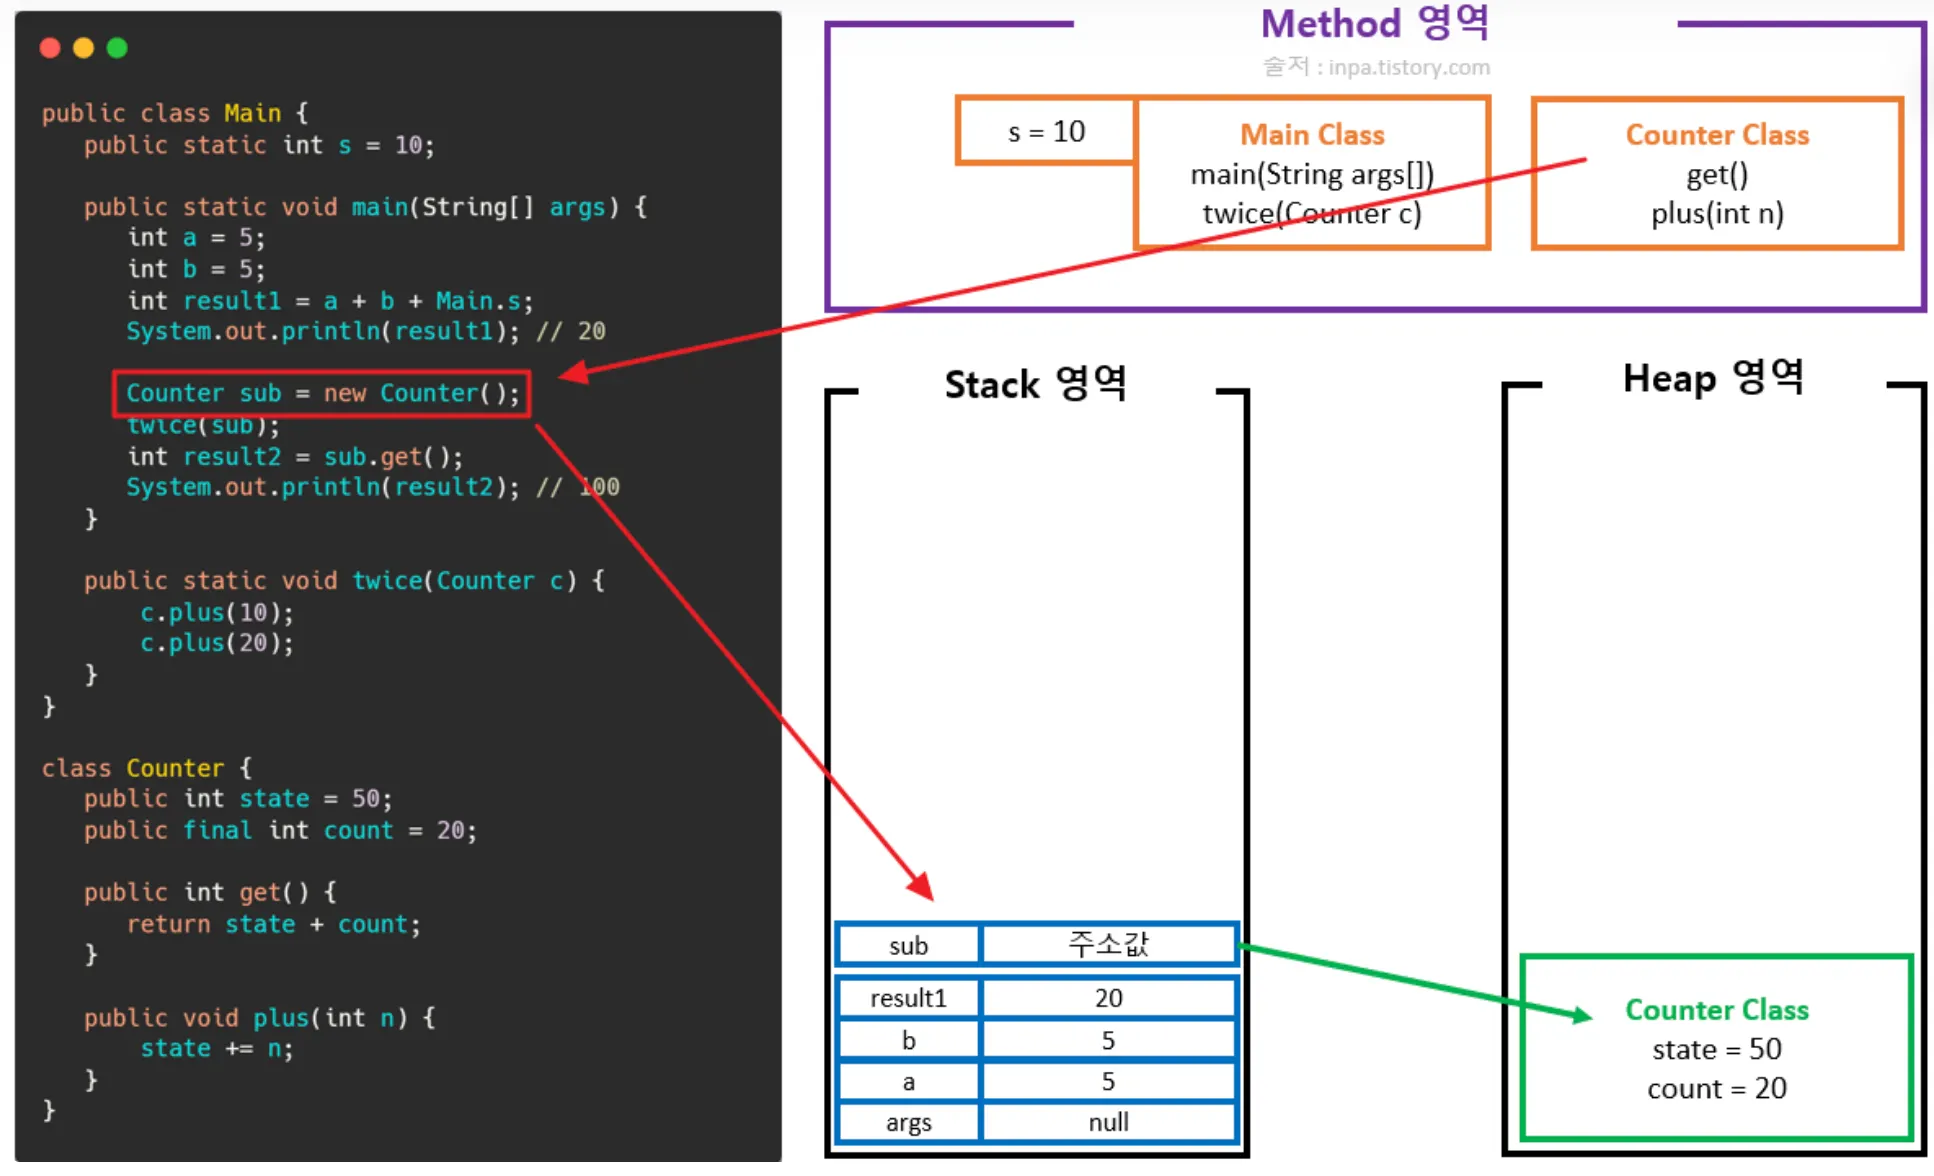1934x1176 pixels.
Task: Click the highlighted Counter sub code line
Action: [x=322, y=393]
